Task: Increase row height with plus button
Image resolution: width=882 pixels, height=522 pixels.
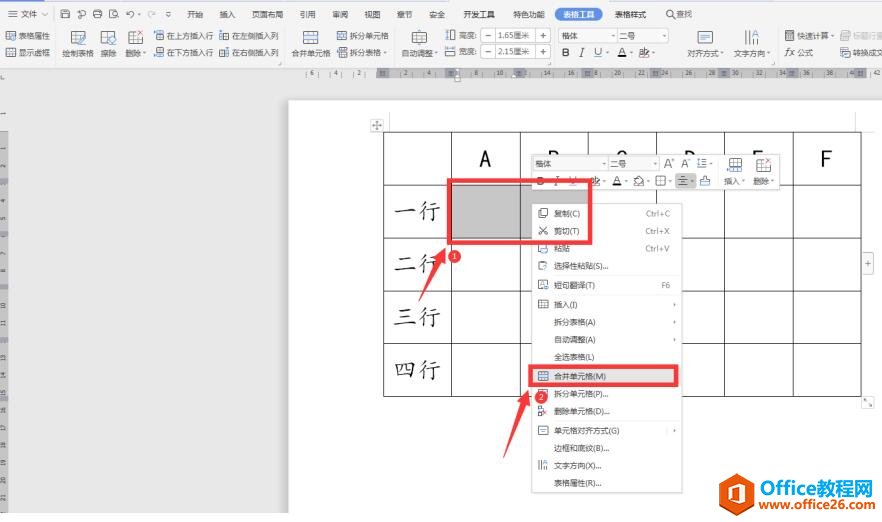Action: (543, 35)
